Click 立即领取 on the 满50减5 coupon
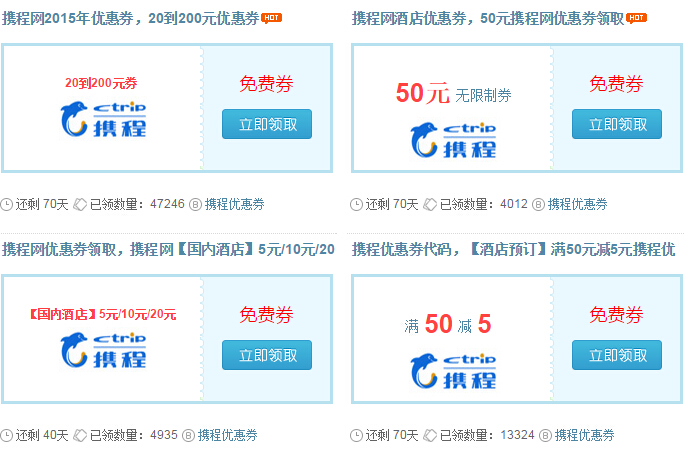Screen dimensions: 684x455 click(x=617, y=355)
